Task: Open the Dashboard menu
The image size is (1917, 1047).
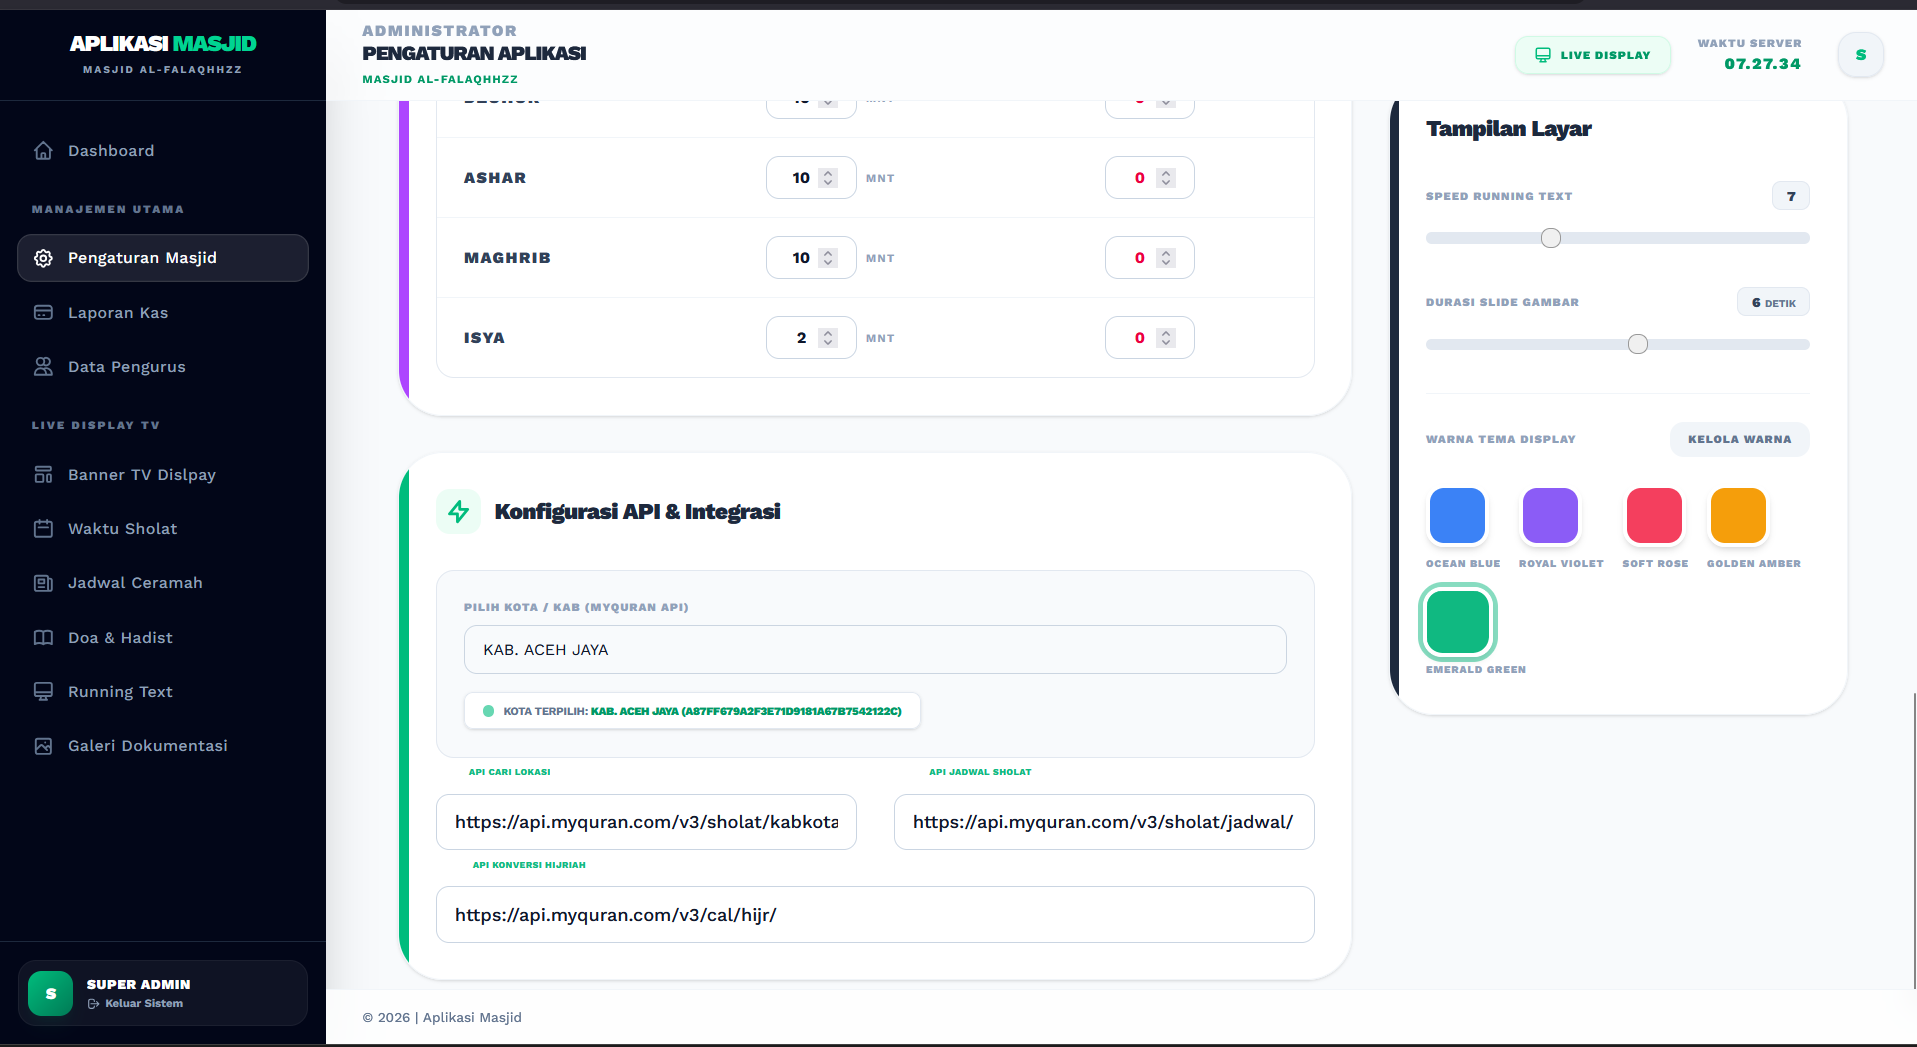Action: [x=163, y=151]
